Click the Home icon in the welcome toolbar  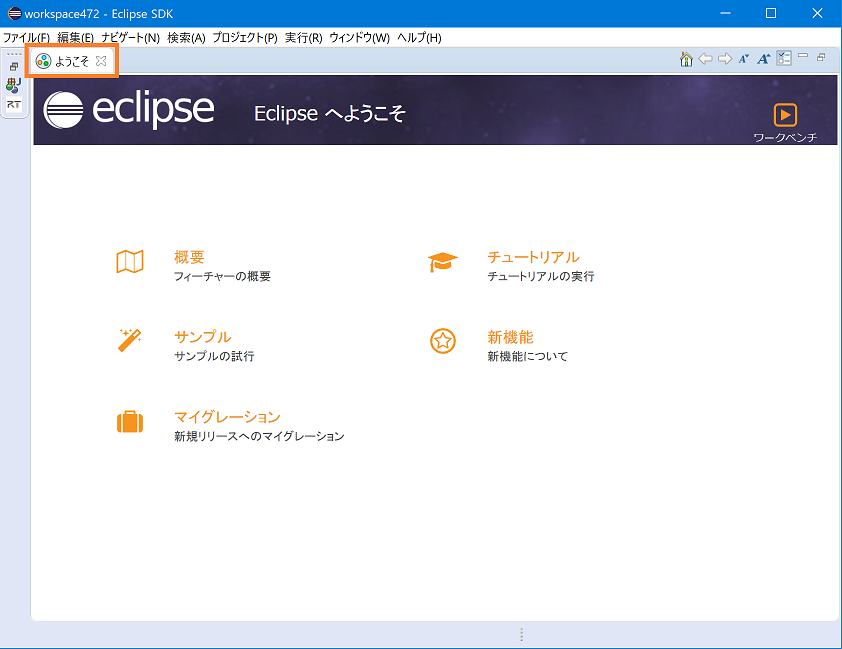pos(686,59)
